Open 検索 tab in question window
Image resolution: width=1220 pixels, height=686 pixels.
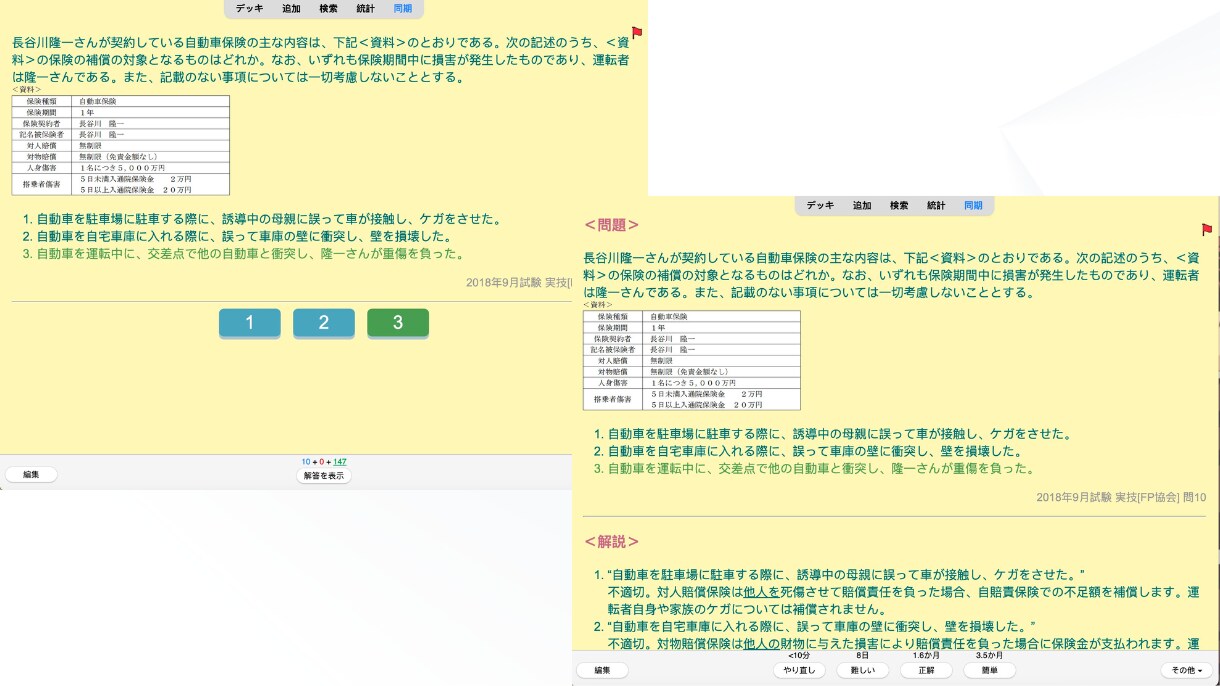[328, 9]
